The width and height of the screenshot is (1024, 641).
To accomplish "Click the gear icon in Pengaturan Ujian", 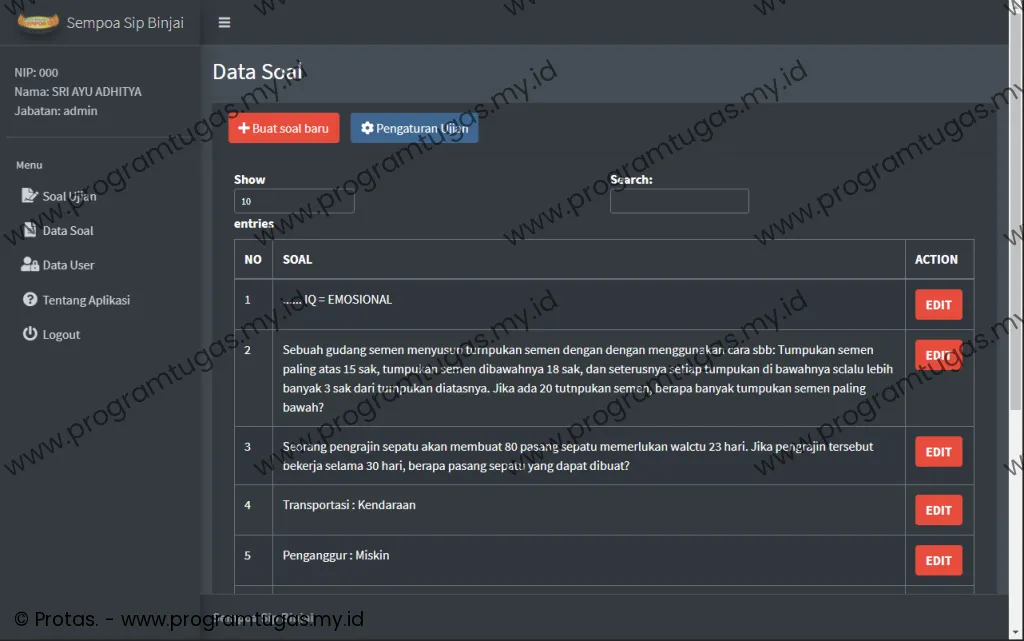I will pos(367,129).
